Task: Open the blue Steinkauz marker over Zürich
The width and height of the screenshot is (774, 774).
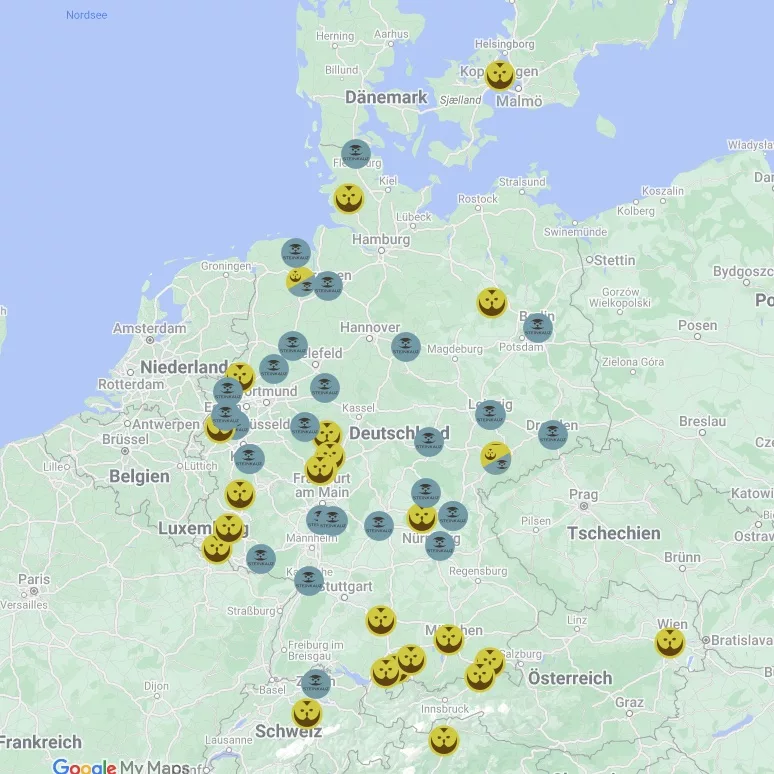Action: tap(316, 684)
